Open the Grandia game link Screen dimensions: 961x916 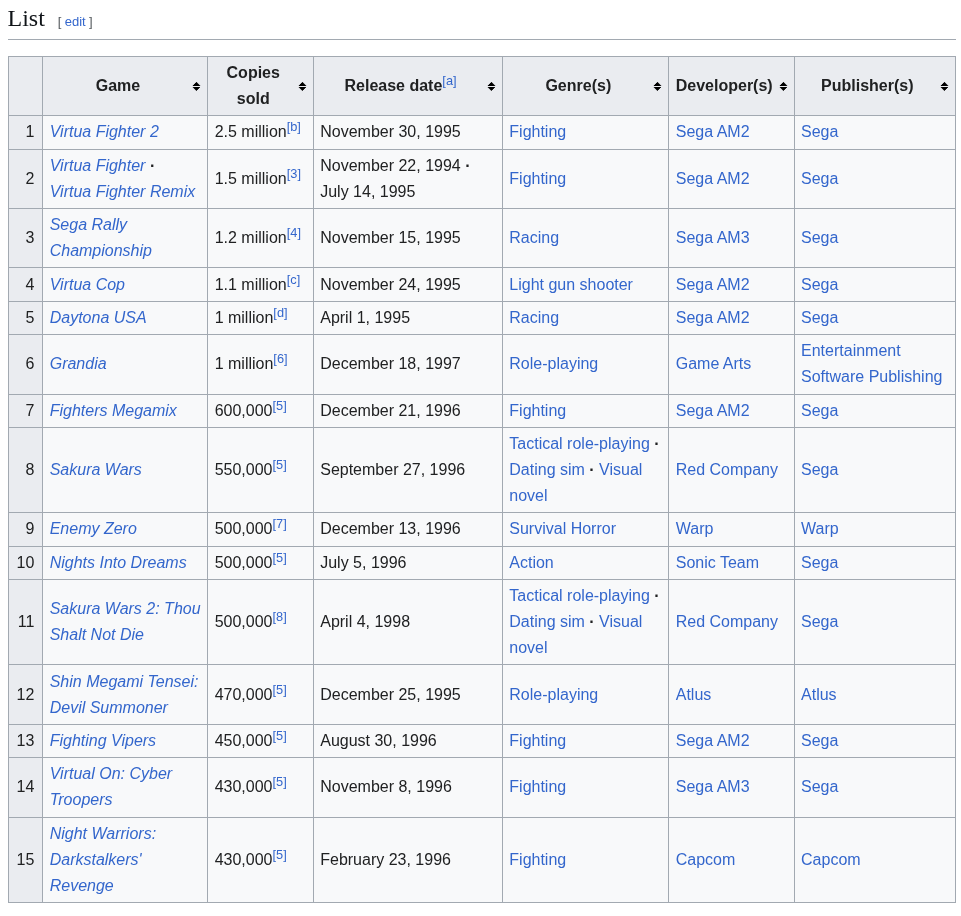click(x=78, y=364)
